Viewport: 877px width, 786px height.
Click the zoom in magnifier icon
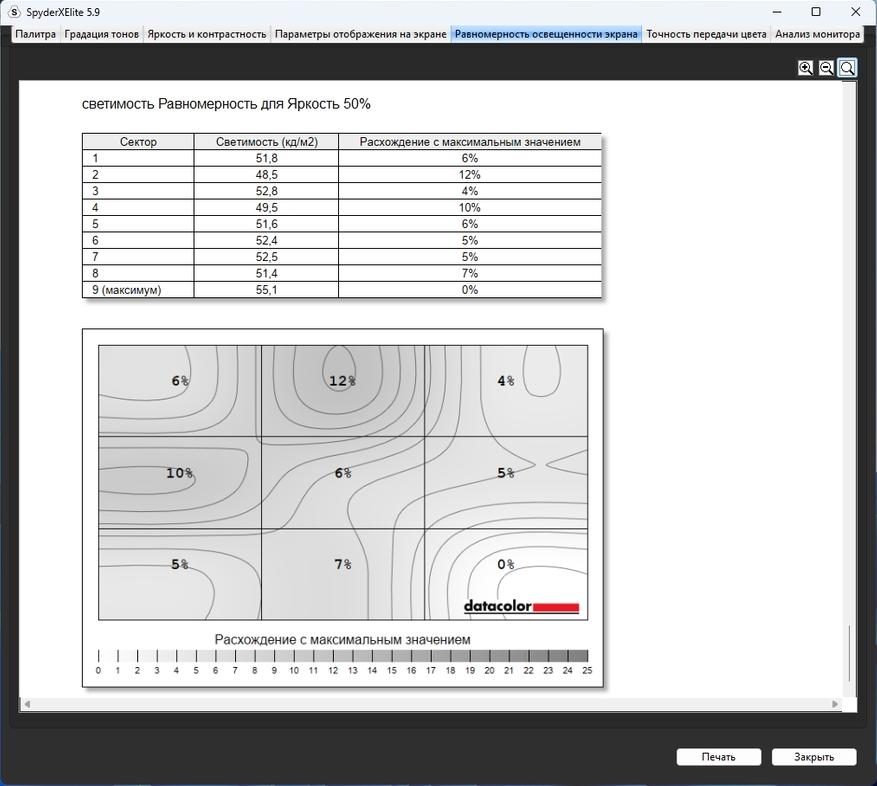805,68
